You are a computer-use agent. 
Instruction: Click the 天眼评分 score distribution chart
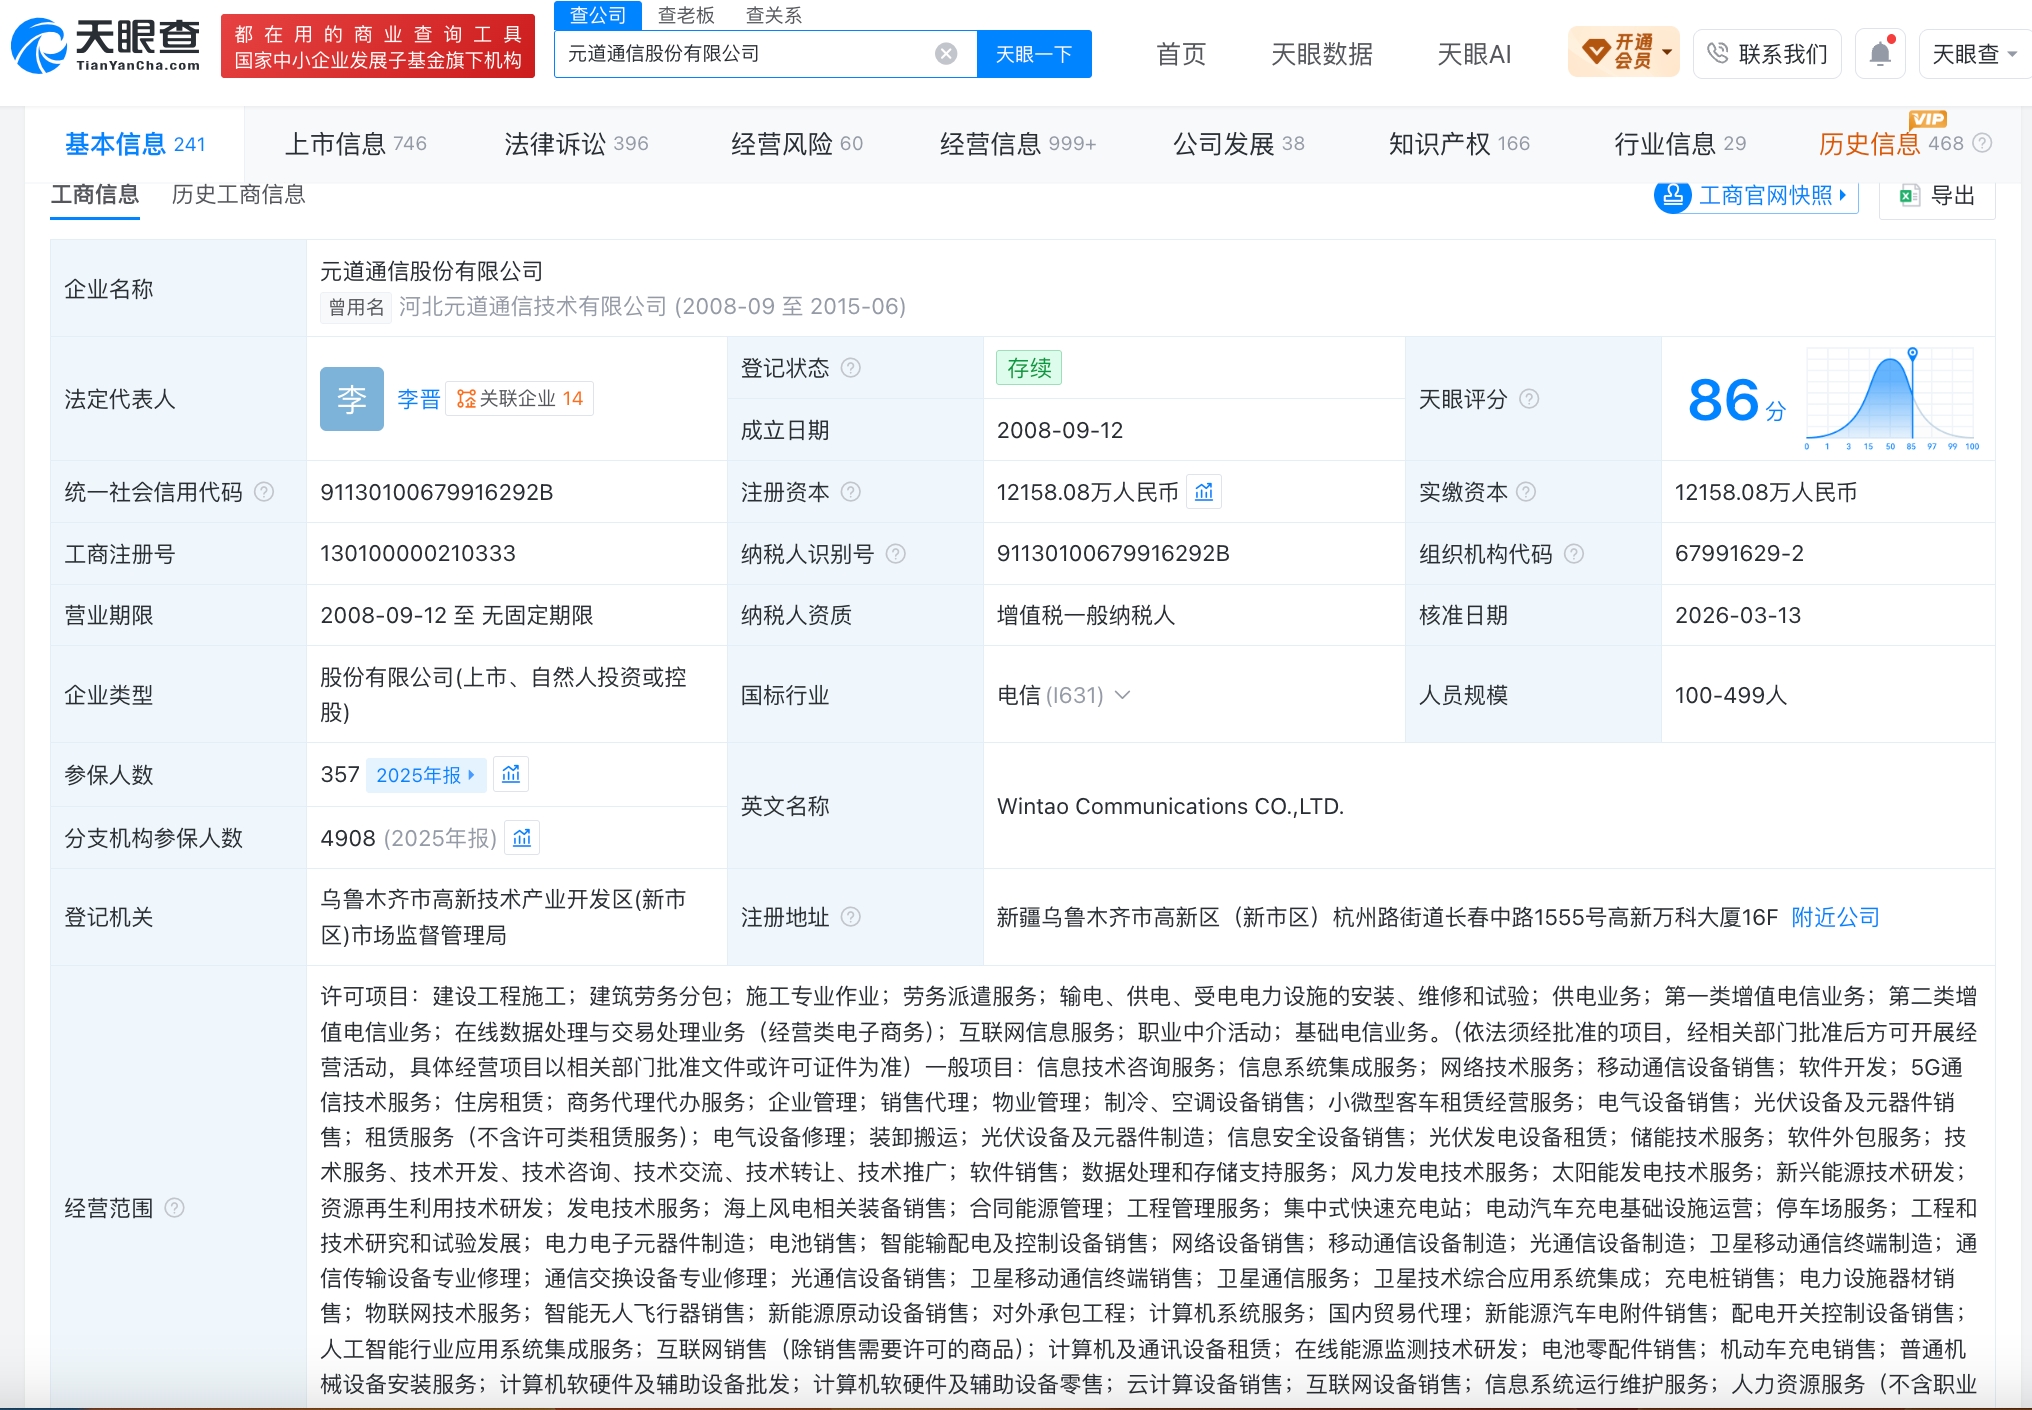(x=1892, y=399)
